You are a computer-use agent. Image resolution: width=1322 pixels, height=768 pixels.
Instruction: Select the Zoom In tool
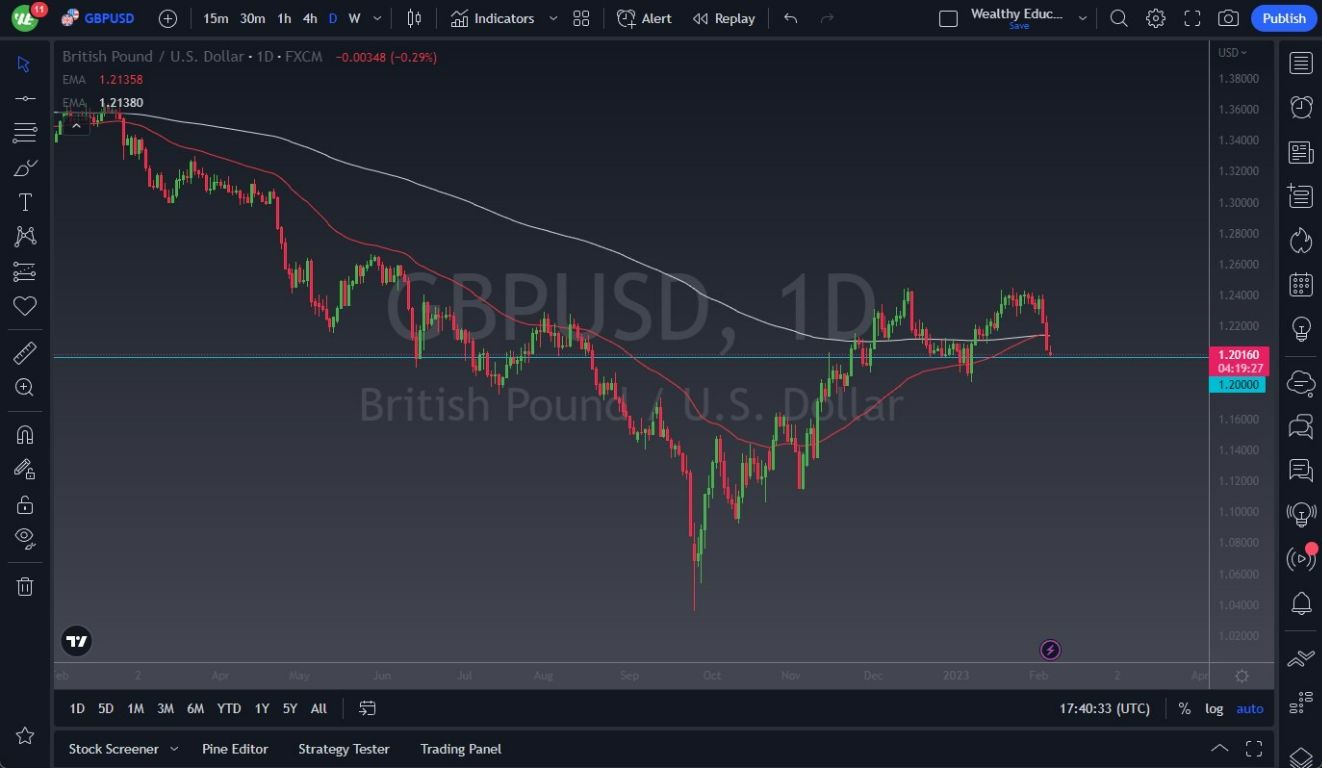click(x=25, y=387)
